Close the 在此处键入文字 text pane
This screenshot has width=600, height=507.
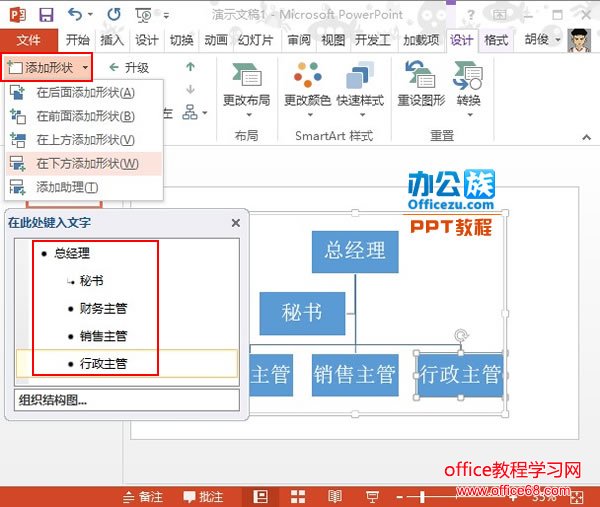point(236,223)
